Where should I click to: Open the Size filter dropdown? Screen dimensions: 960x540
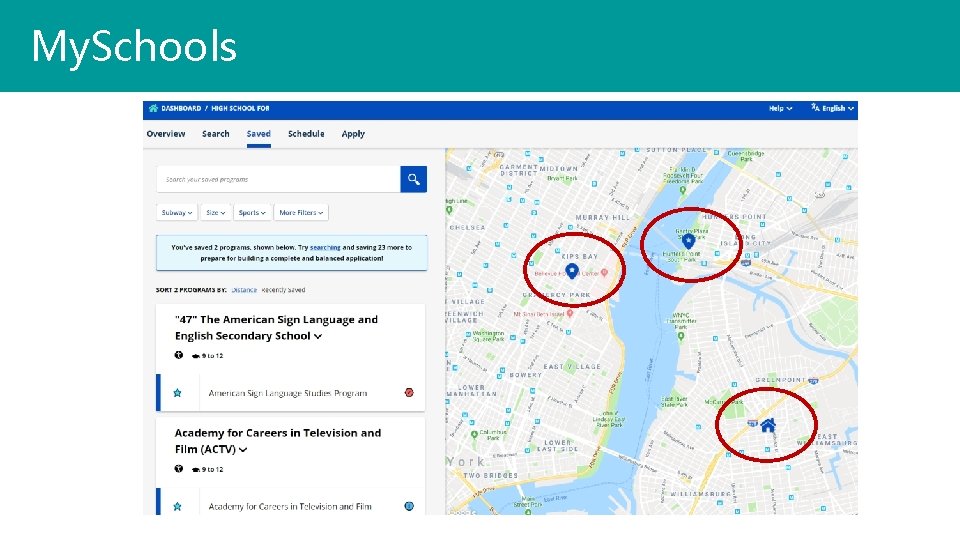216,212
